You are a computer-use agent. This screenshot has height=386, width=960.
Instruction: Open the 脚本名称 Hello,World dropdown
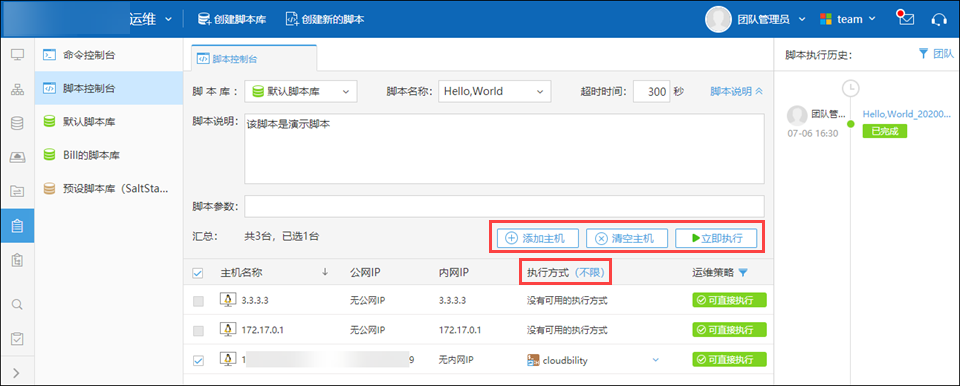pos(495,91)
